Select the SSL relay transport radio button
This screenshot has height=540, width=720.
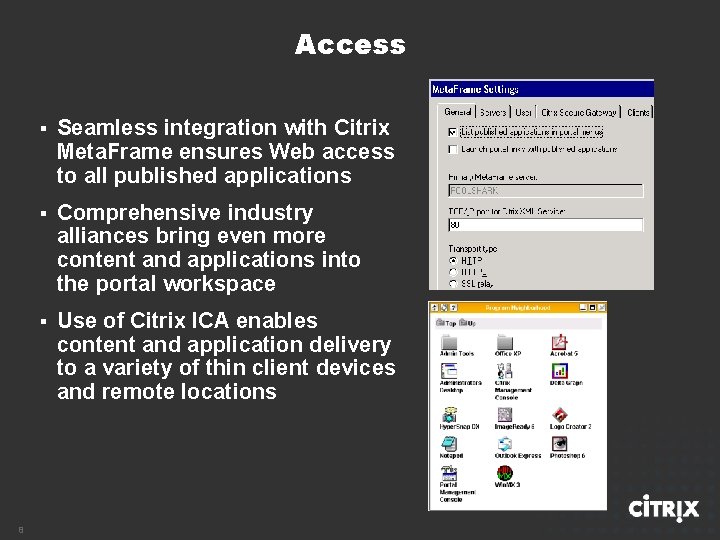coord(453,284)
